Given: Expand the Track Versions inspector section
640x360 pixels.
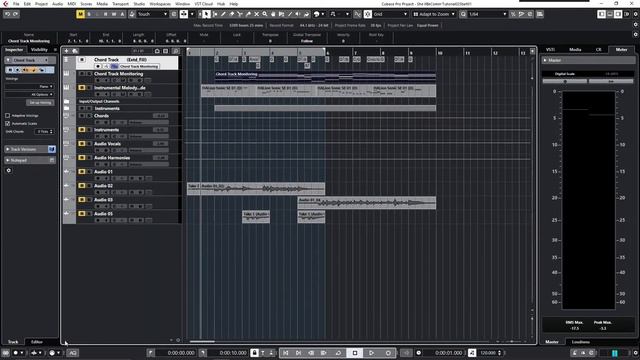Looking at the screenshot, I should point(29,149).
